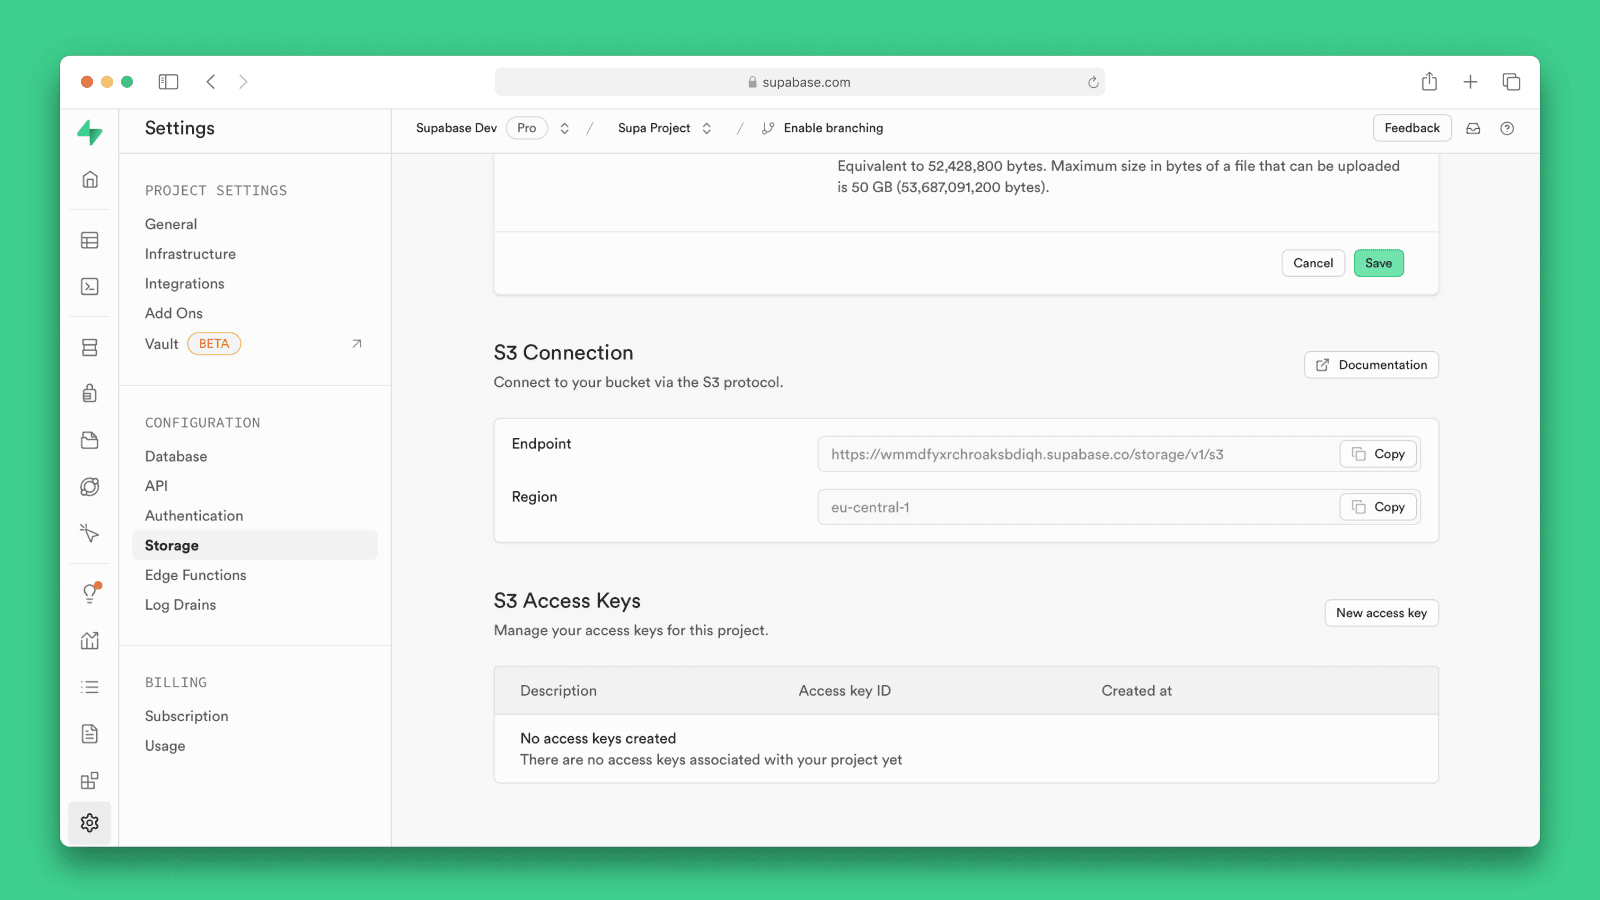Go forward with browser forward arrow
The height and width of the screenshot is (900, 1600).
(243, 82)
